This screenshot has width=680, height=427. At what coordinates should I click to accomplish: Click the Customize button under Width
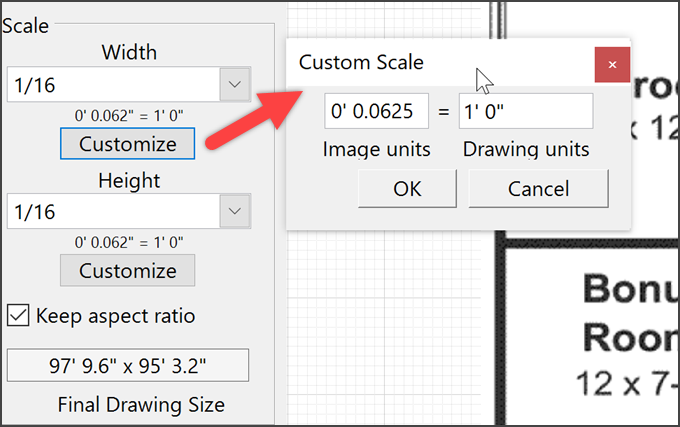pyautogui.click(x=128, y=144)
